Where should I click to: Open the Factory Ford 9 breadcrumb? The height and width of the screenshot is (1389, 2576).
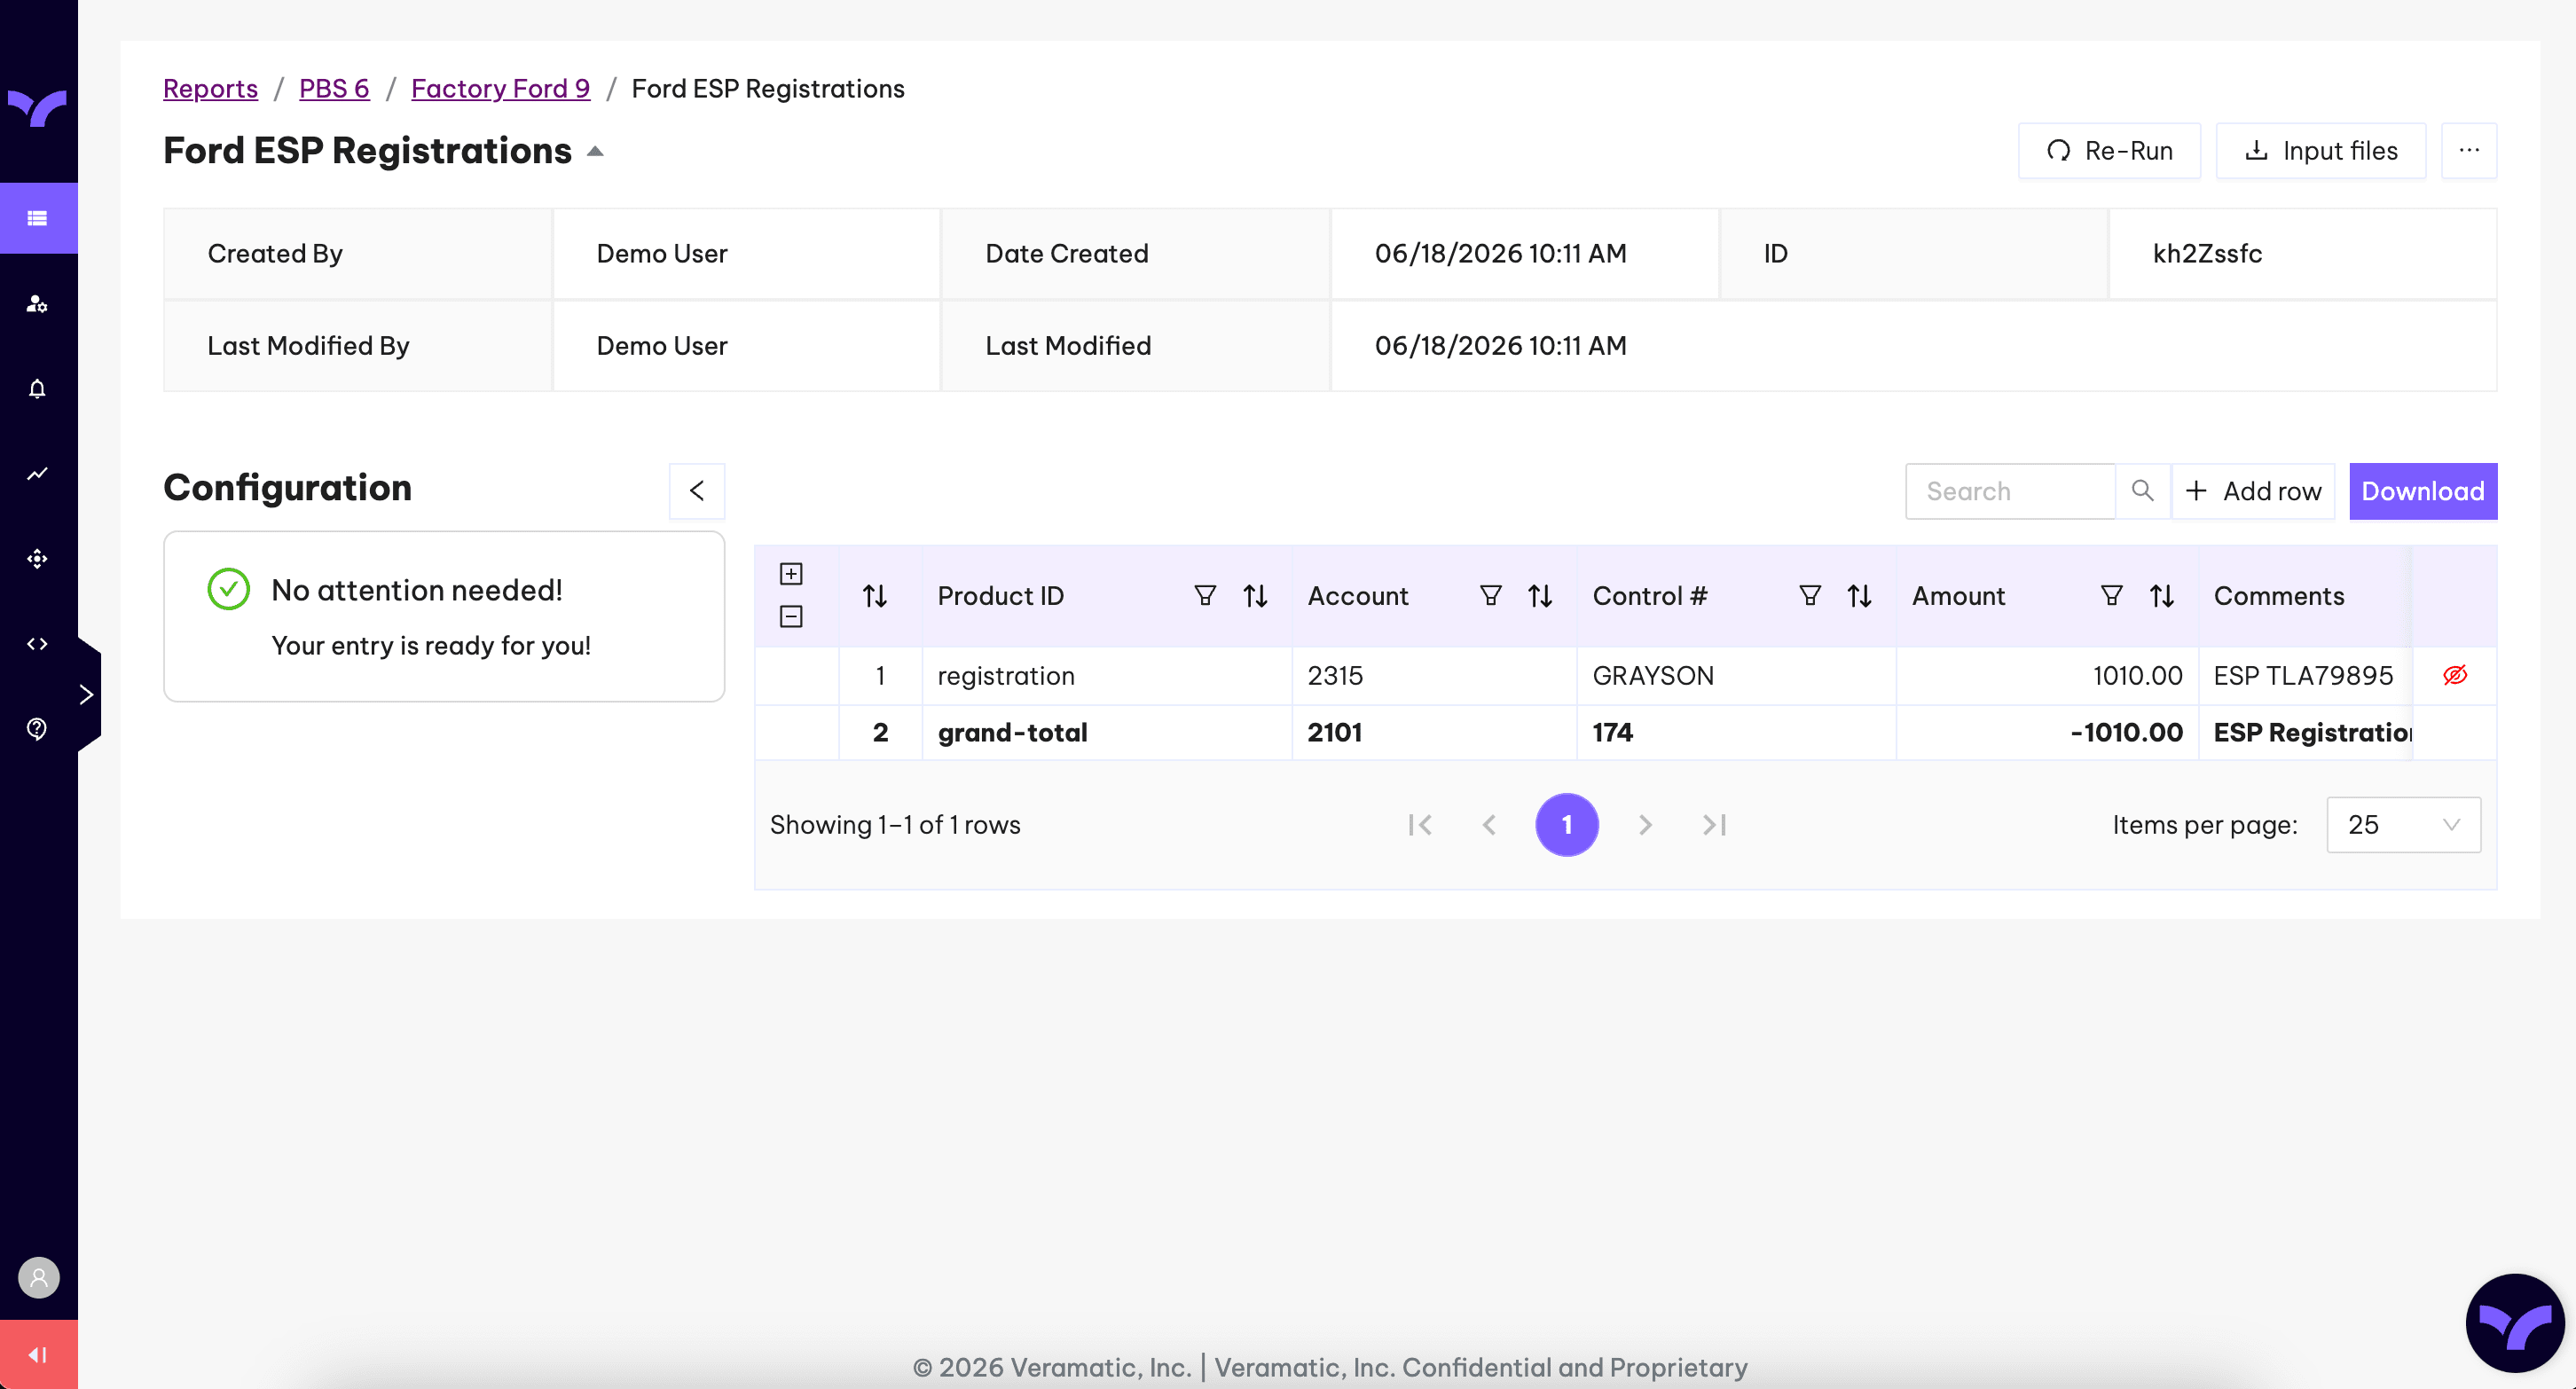tap(500, 88)
